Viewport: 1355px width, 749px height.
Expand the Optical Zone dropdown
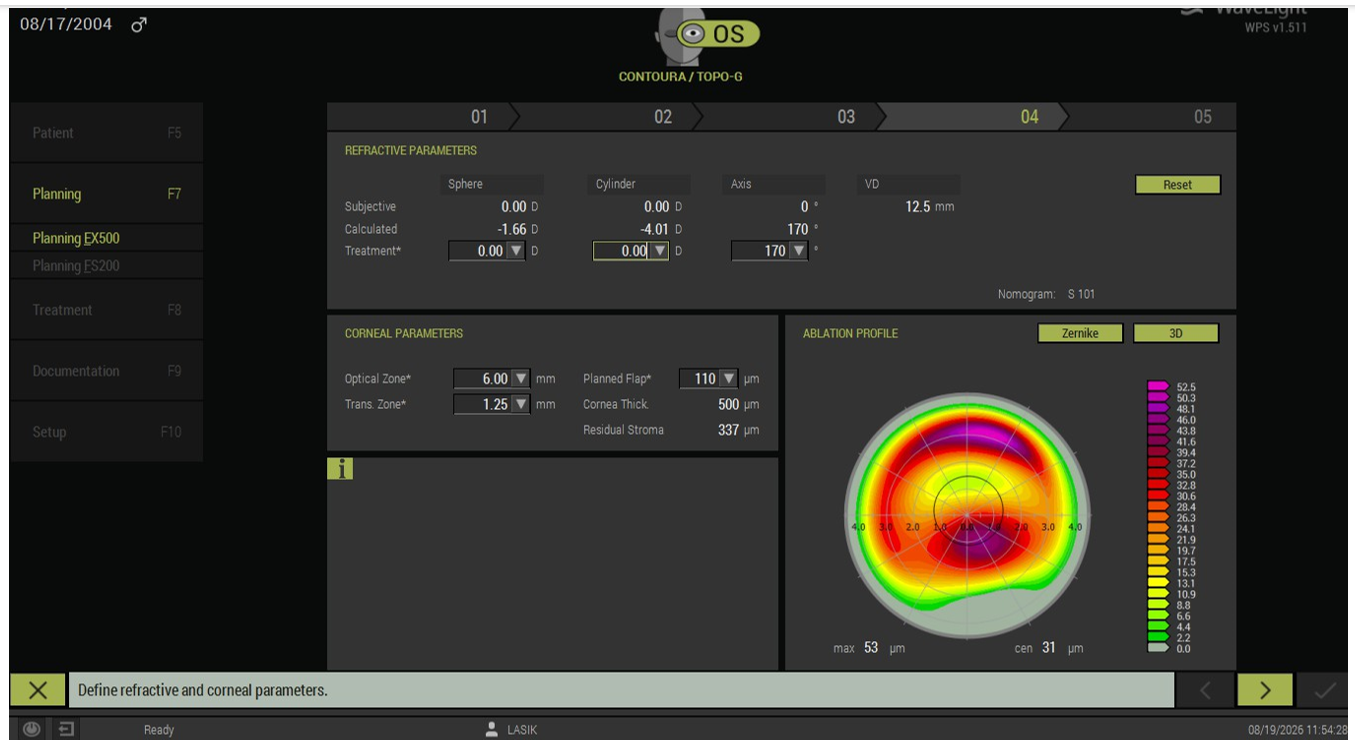click(x=520, y=379)
